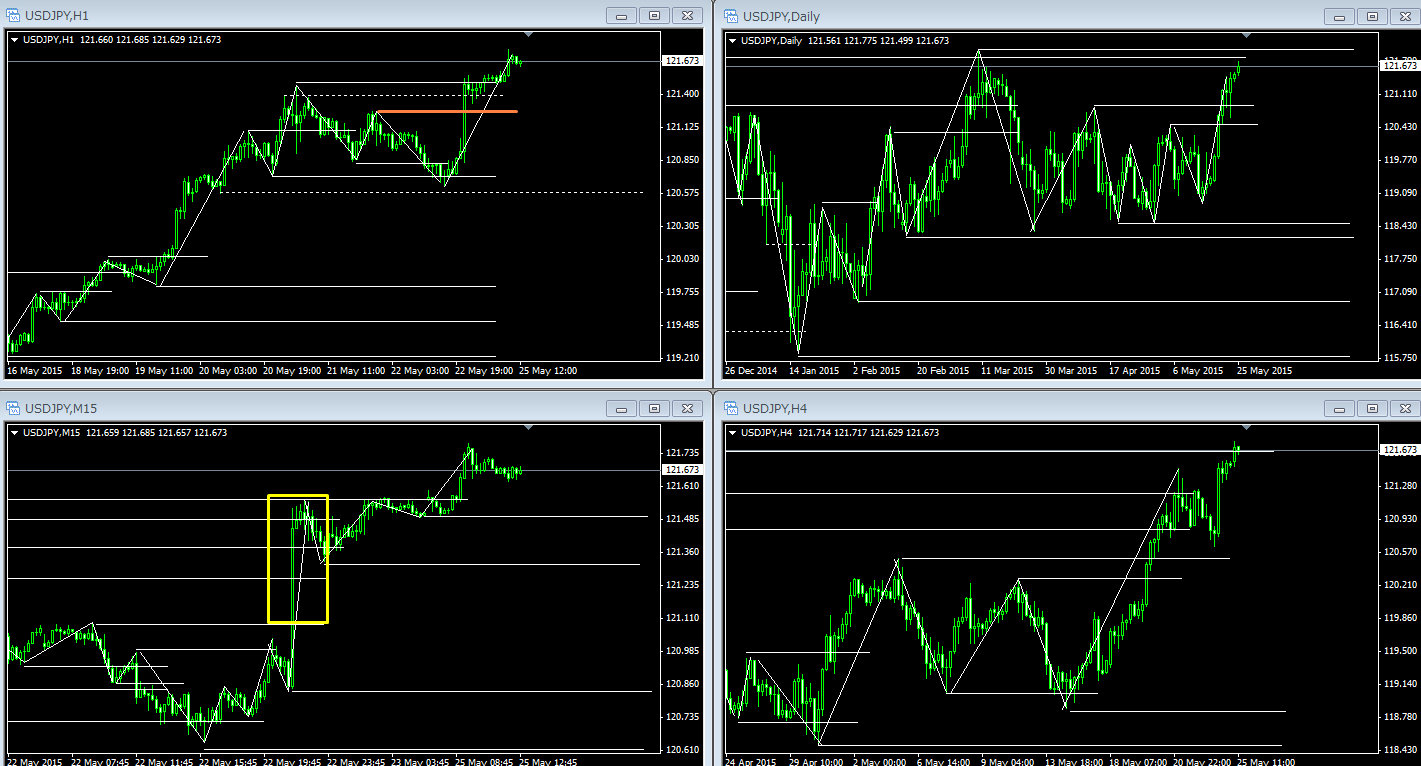
Task: Click the 121.673 price label on H4 chart
Action: pyautogui.click(x=1398, y=450)
